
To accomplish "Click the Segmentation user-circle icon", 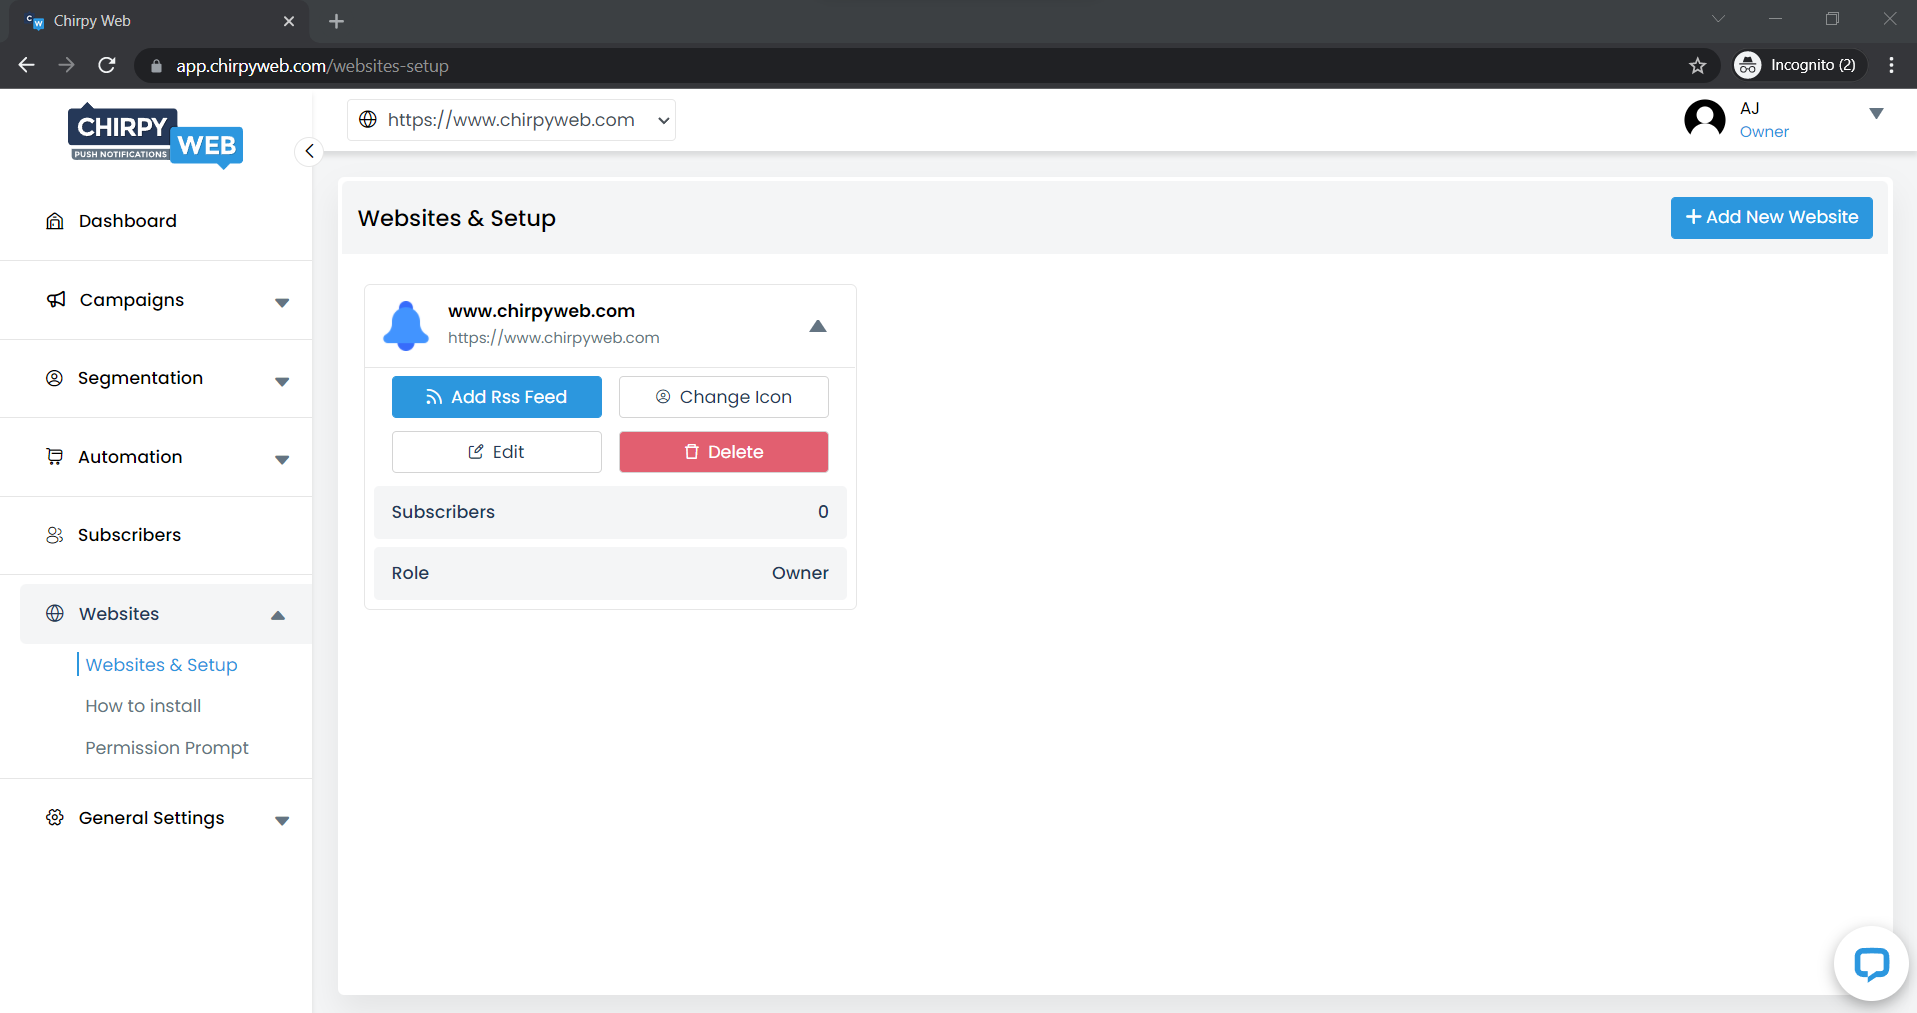I will coord(55,378).
